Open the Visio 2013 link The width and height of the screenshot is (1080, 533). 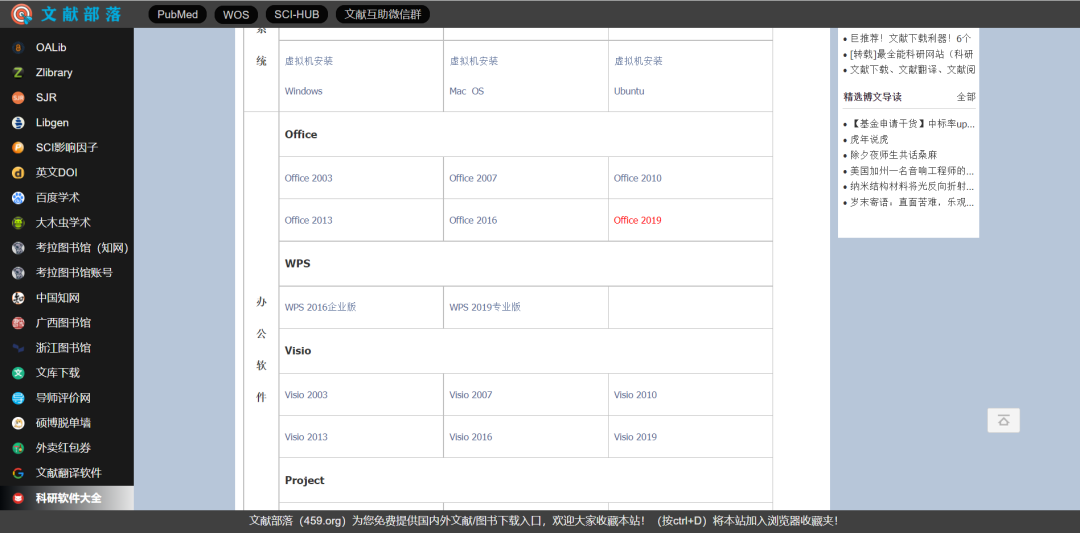(x=307, y=437)
